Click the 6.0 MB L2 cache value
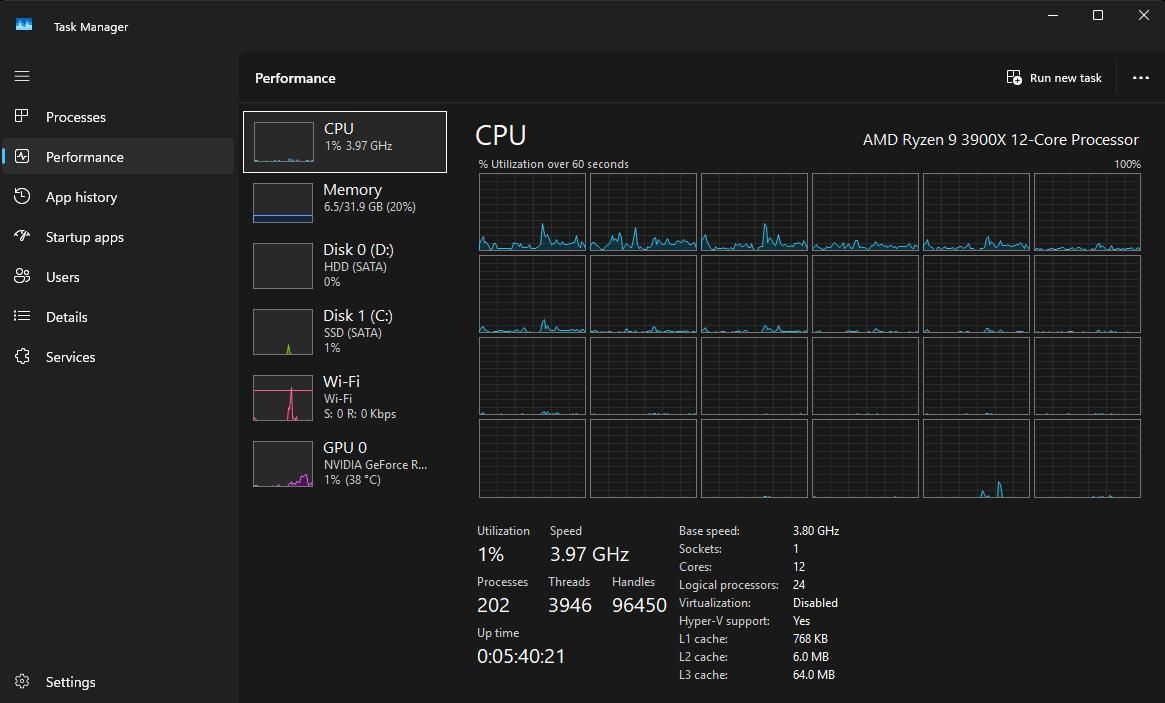This screenshot has height=703, width=1165. pos(811,657)
